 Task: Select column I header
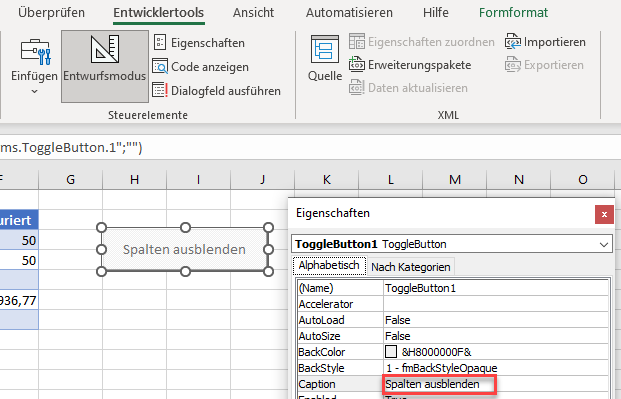click(198, 179)
